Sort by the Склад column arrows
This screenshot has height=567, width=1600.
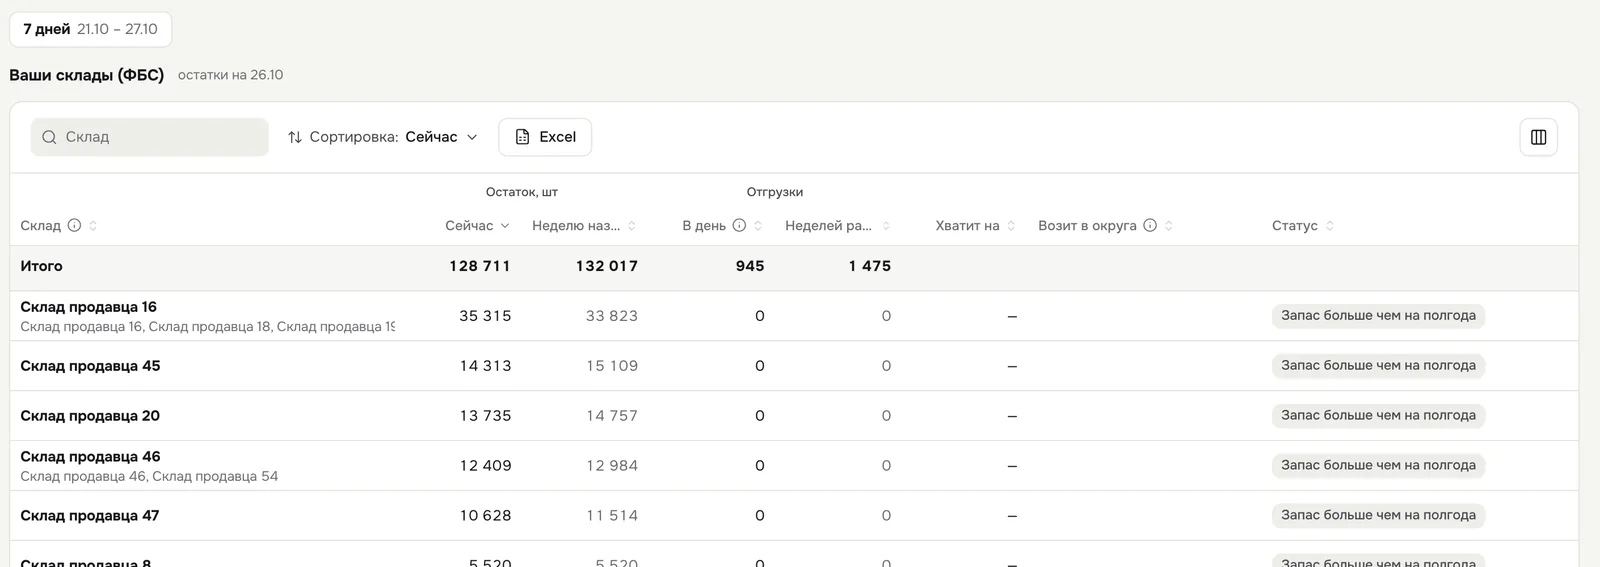[93, 226]
